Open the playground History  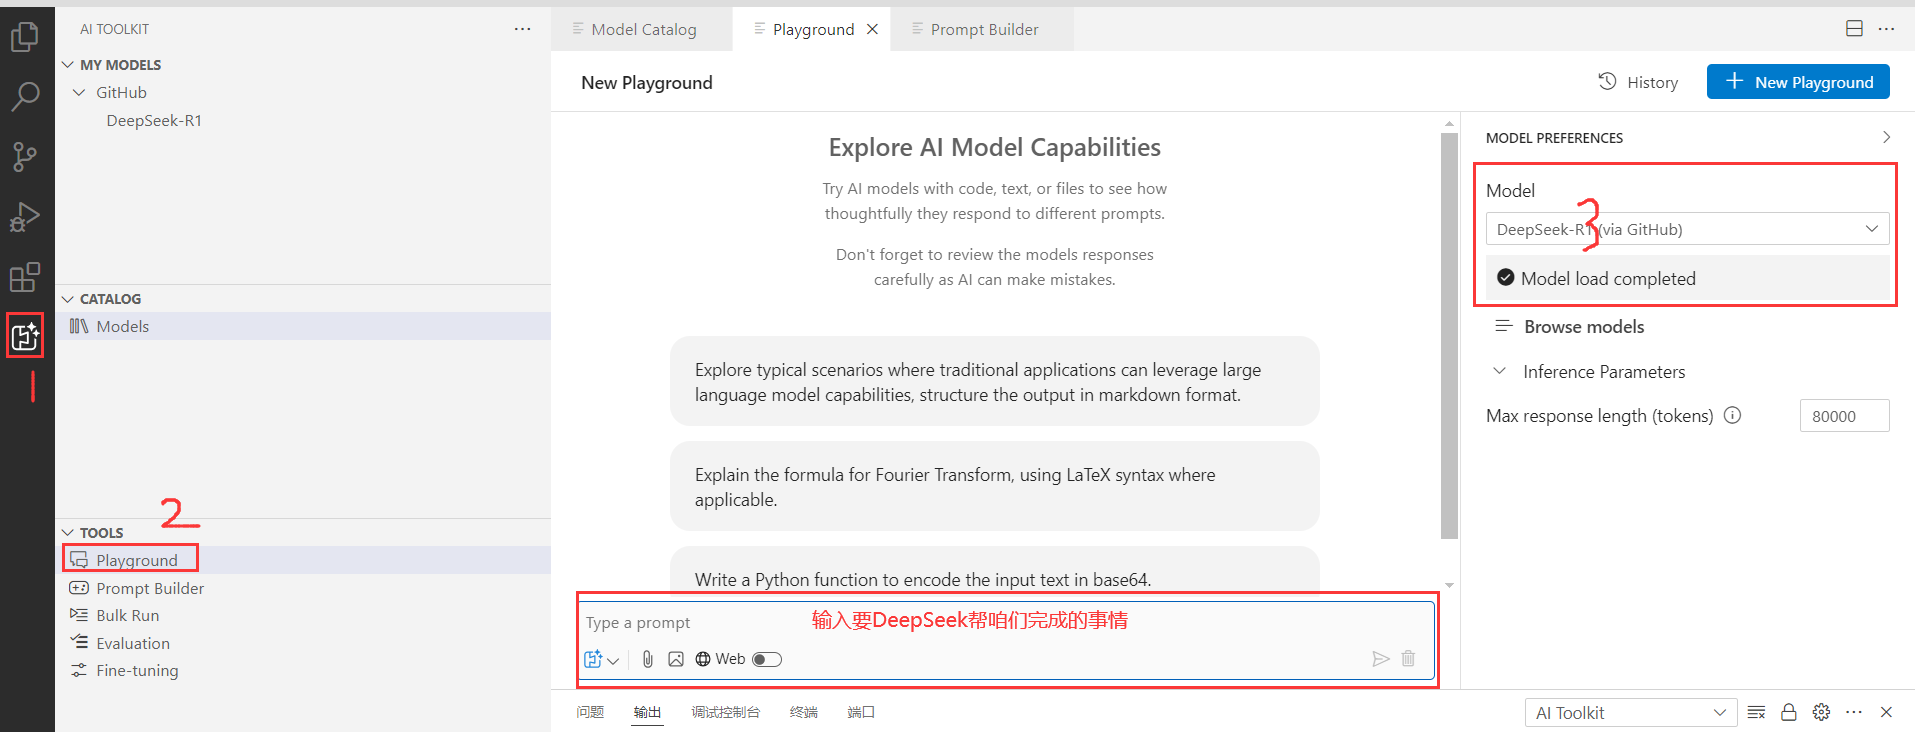[x=1638, y=82]
